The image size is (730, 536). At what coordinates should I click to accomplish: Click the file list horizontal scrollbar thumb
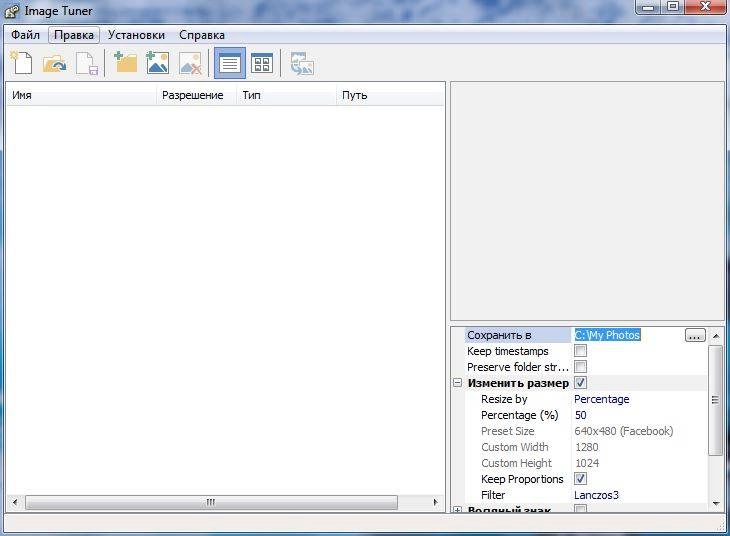(211, 502)
